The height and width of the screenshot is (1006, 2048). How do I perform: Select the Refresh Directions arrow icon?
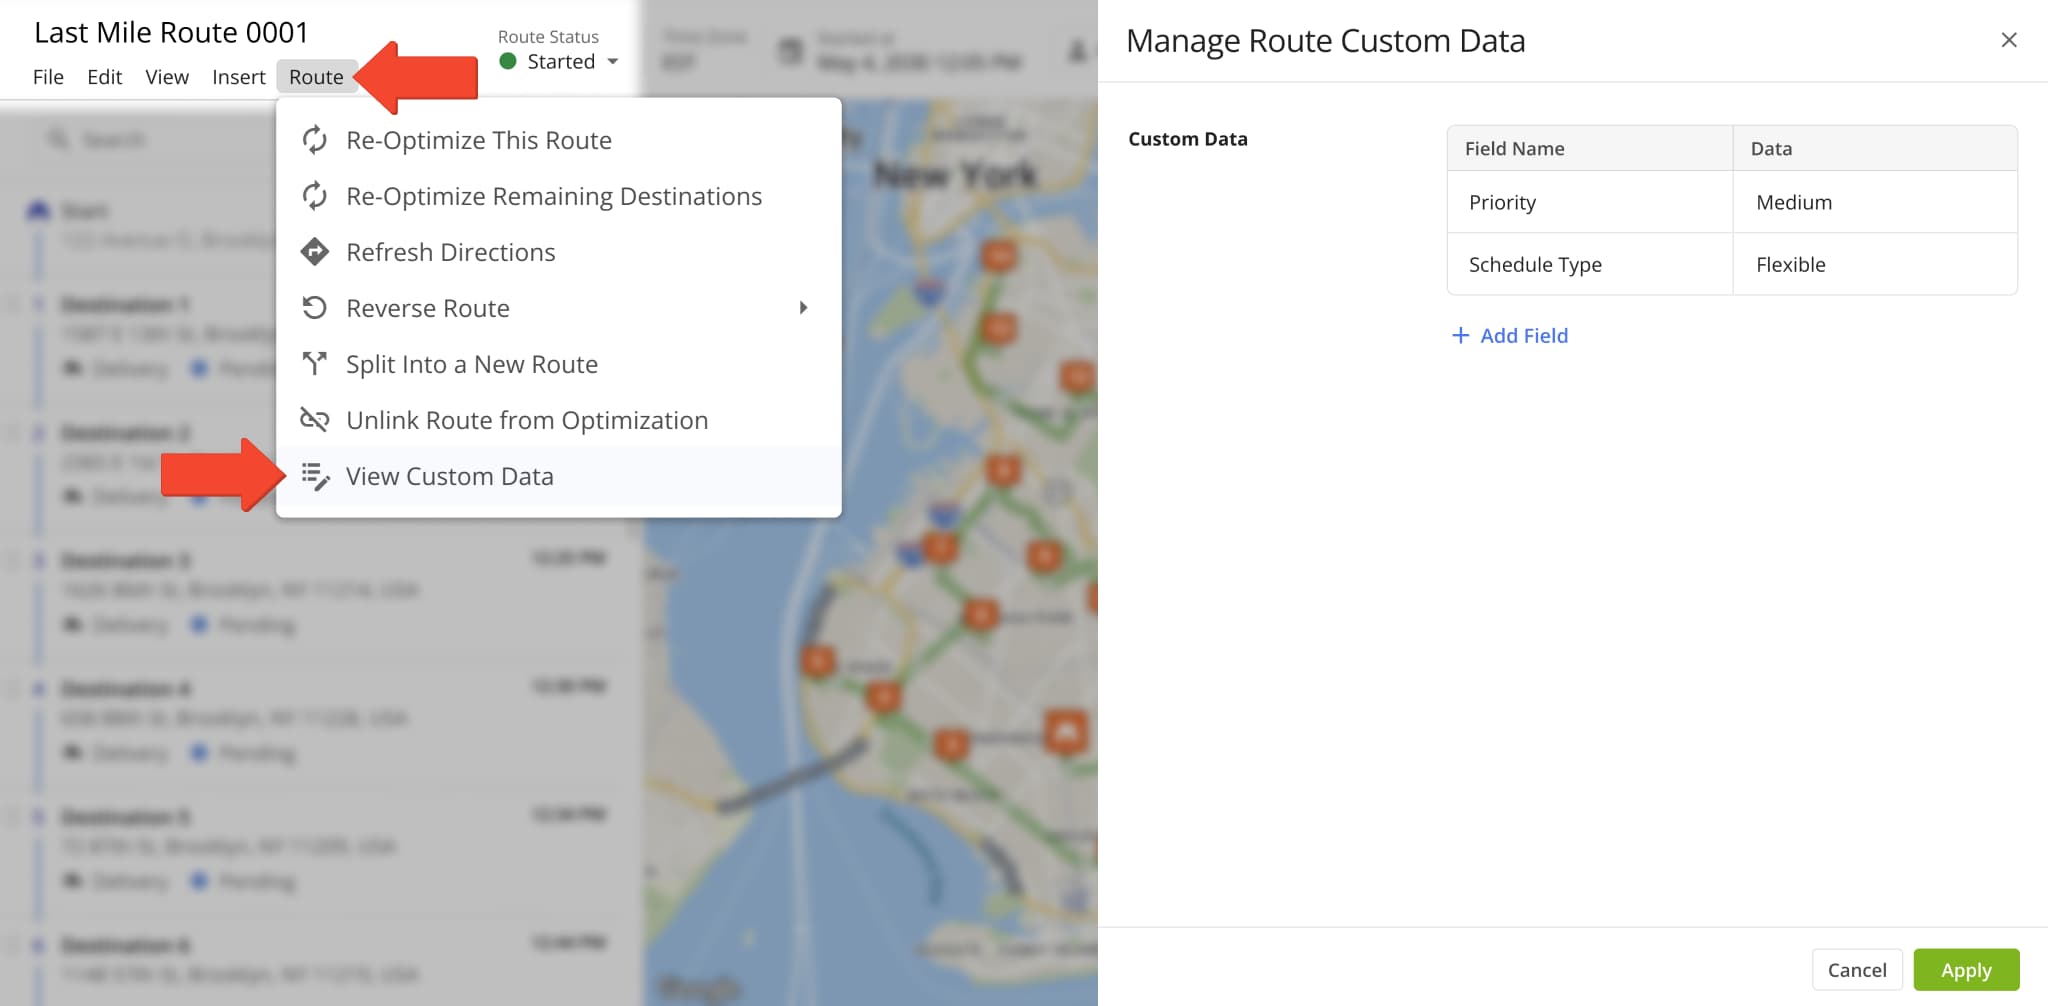point(315,252)
